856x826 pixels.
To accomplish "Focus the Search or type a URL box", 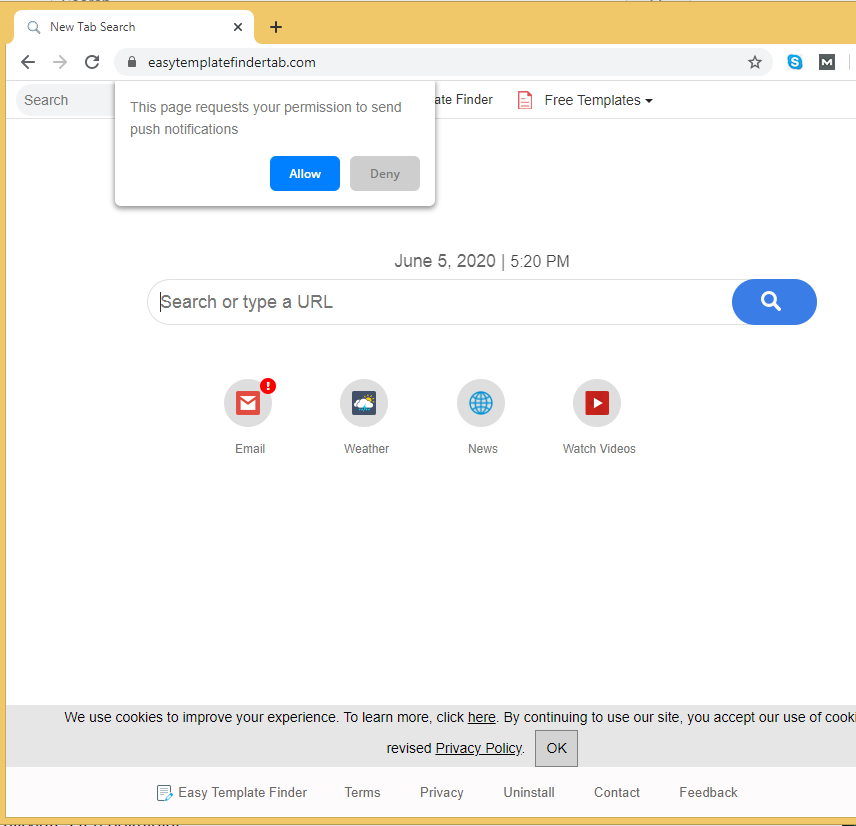I will click(x=439, y=302).
